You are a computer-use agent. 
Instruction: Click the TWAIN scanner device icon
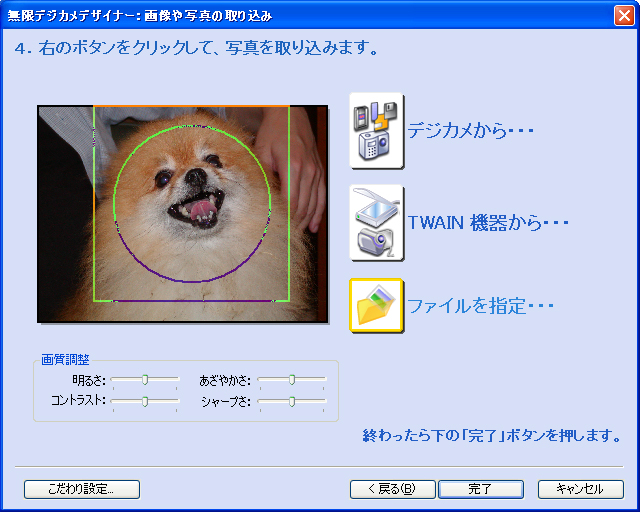(376, 223)
